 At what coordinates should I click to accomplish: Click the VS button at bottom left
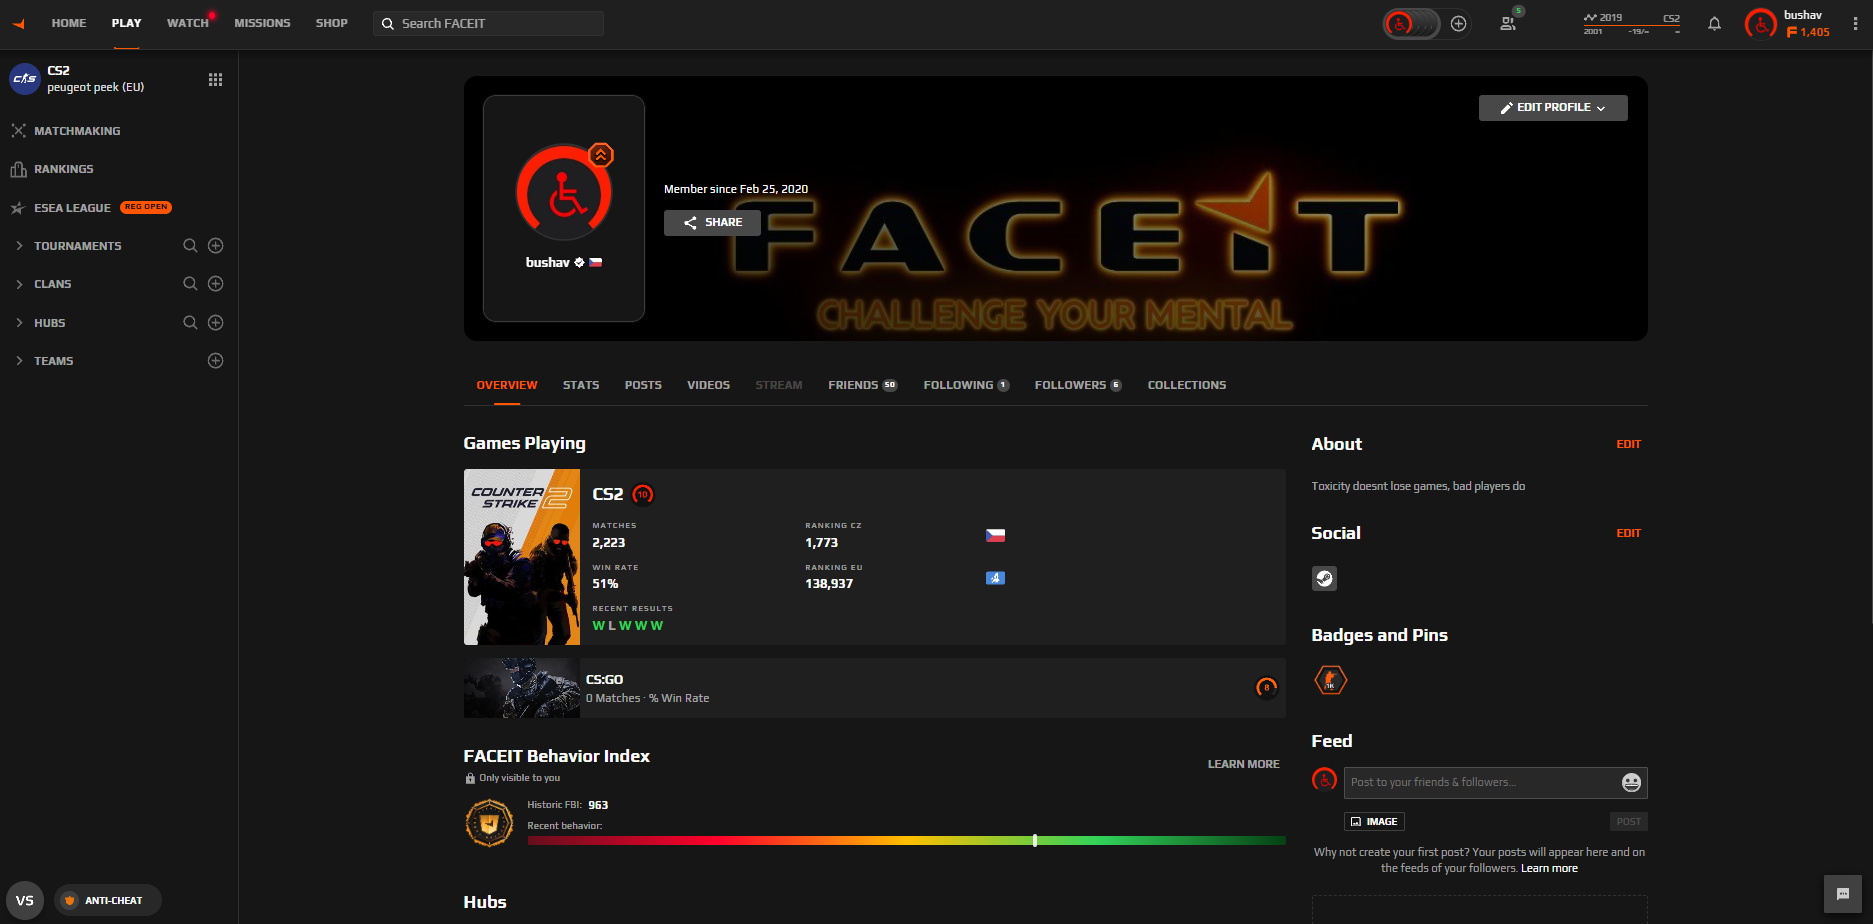(25, 901)
